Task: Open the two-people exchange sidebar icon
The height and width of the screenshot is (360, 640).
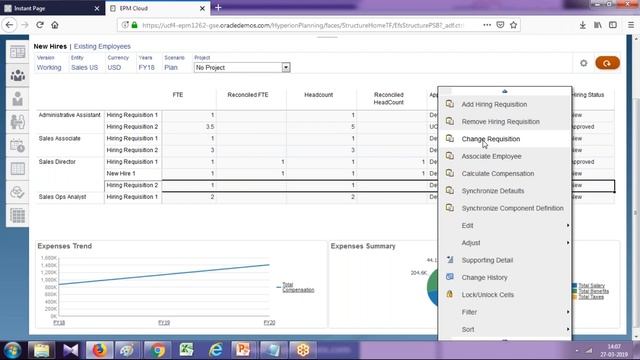Action: [x=18, y=122]
